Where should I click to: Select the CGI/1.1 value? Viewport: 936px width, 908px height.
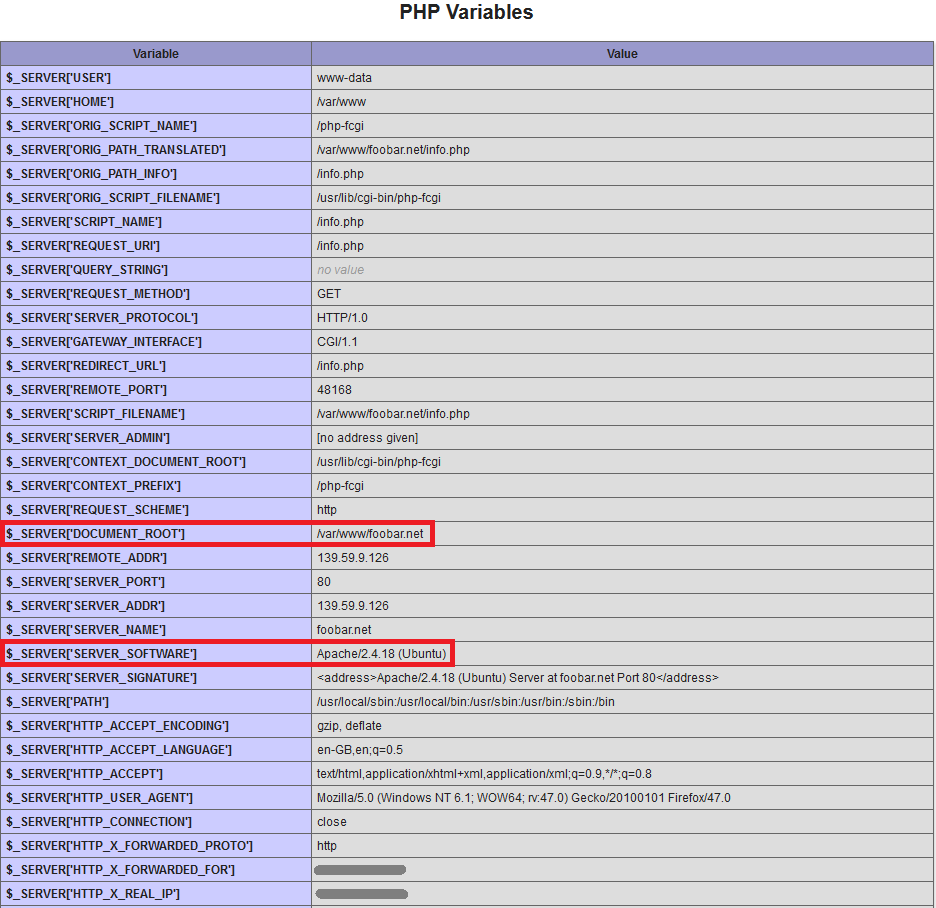(x=337, y=342)
